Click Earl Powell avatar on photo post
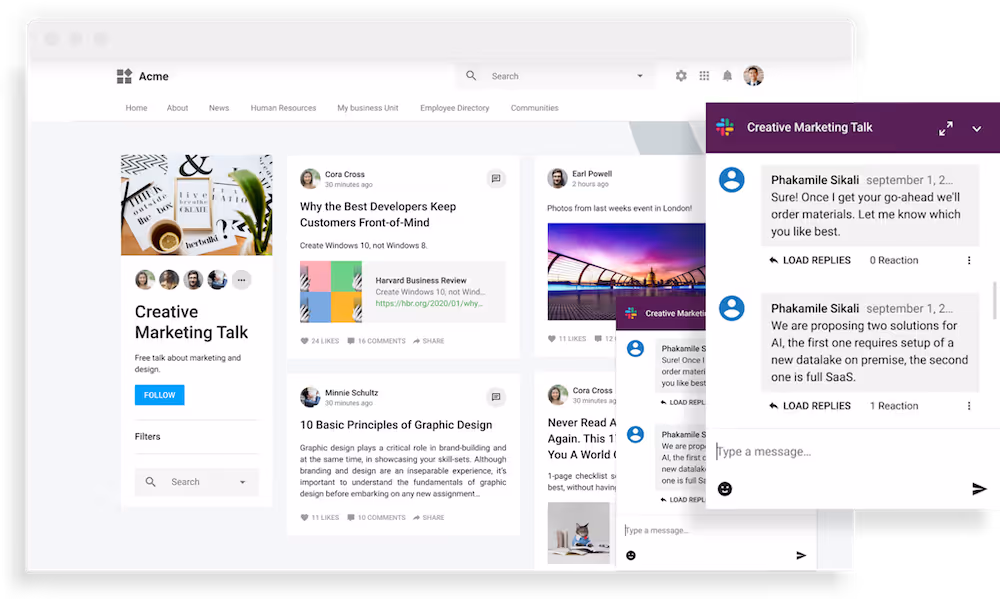Screen dimensions: 1000x599 point(557,178)
